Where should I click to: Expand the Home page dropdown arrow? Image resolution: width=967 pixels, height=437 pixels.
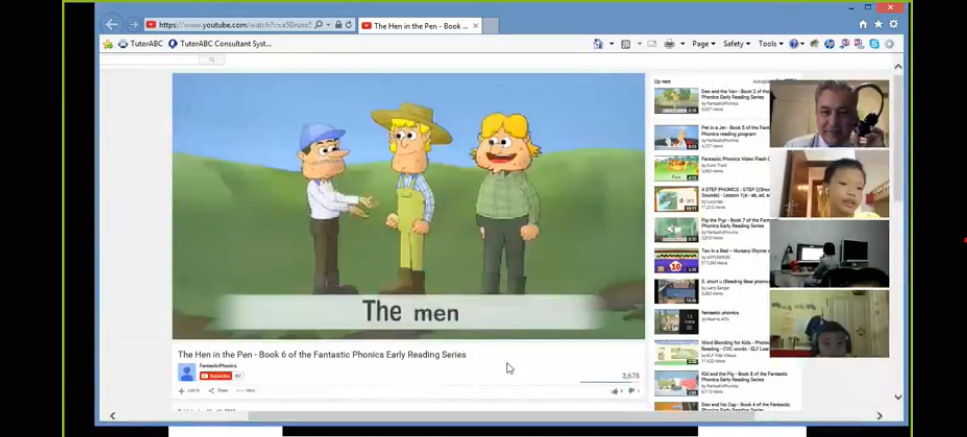pyautogui.click(x=611, y=44)
